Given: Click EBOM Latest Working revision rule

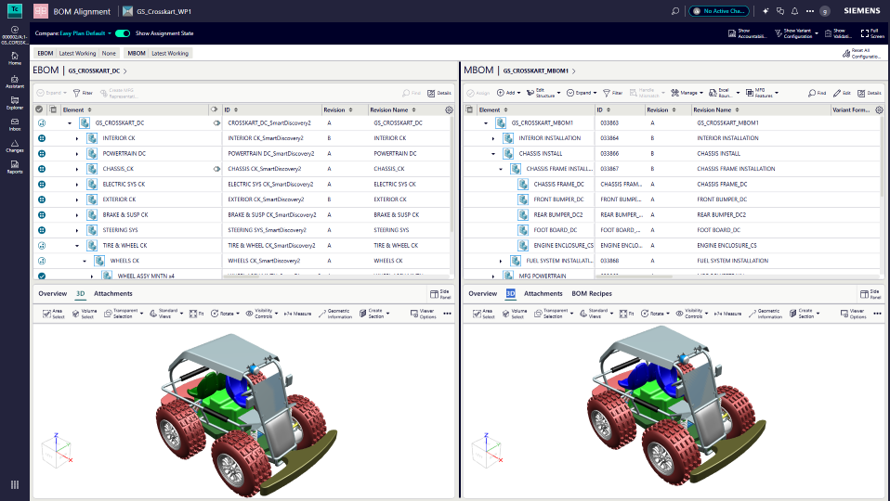Looking at the screenshot, I should 77,53.
